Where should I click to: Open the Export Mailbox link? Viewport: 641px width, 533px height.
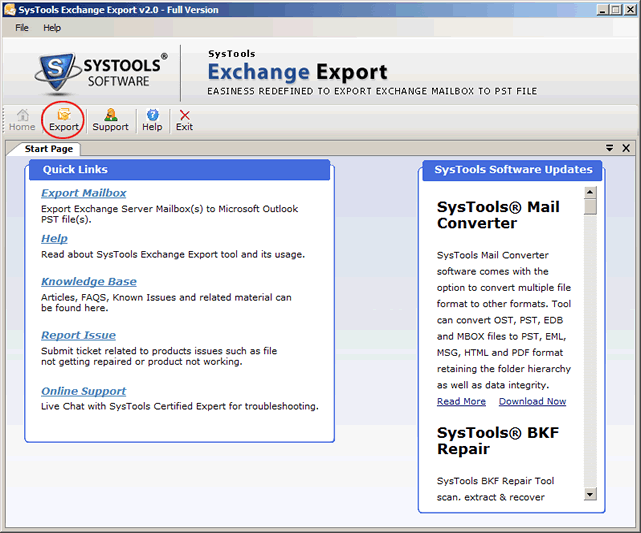[83, 193]
